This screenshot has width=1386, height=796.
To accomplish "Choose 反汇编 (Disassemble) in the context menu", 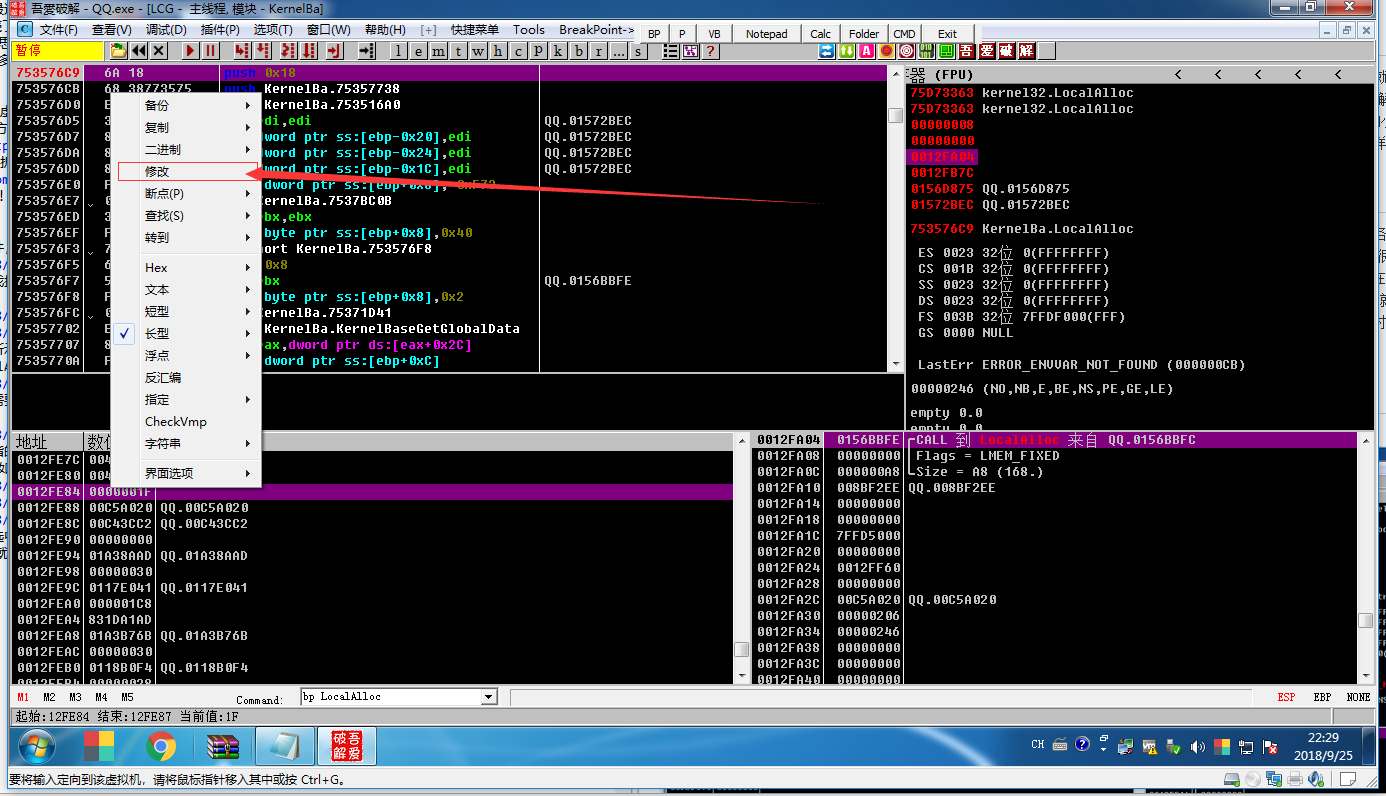I will 186,378.
